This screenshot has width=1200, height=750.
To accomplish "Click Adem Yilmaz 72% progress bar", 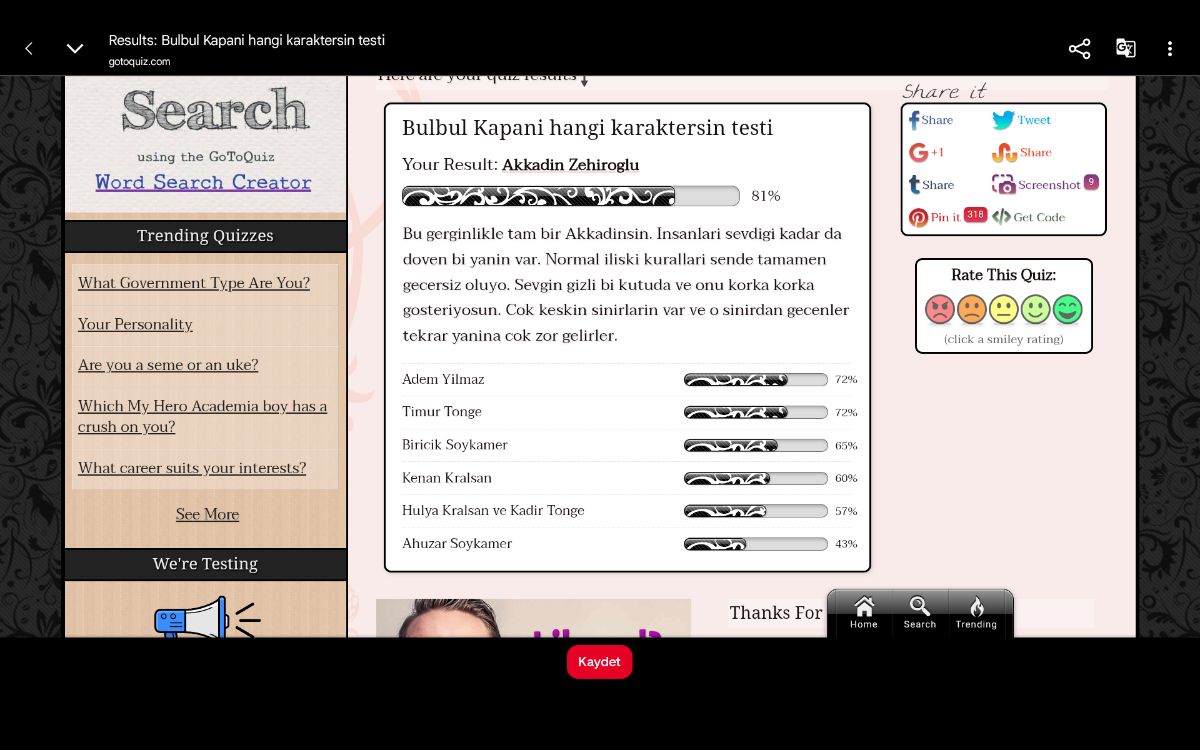I will pos(756,380).
